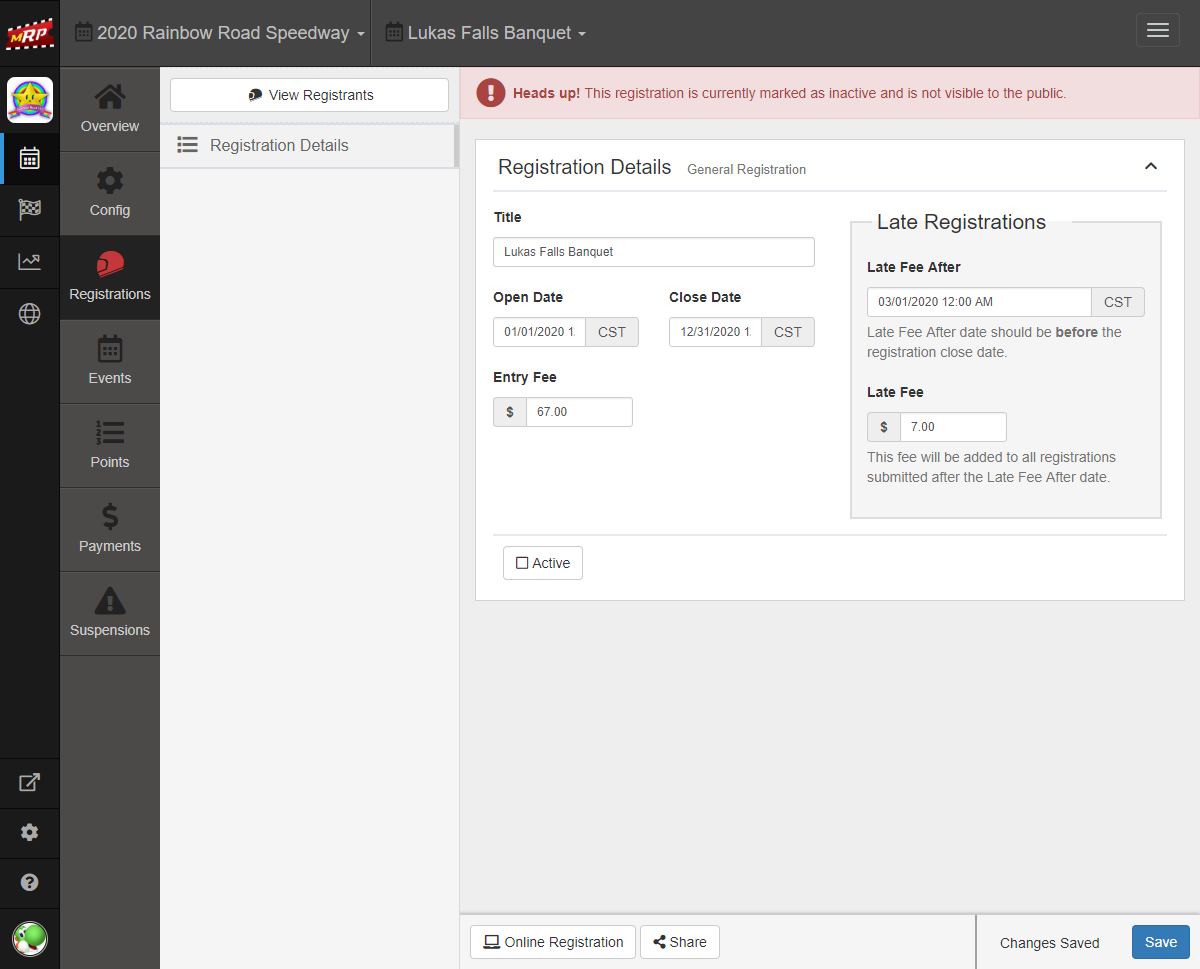Select Registration Details in the side list
This screenshot has width=1200, height=969.
click(308, 145)
